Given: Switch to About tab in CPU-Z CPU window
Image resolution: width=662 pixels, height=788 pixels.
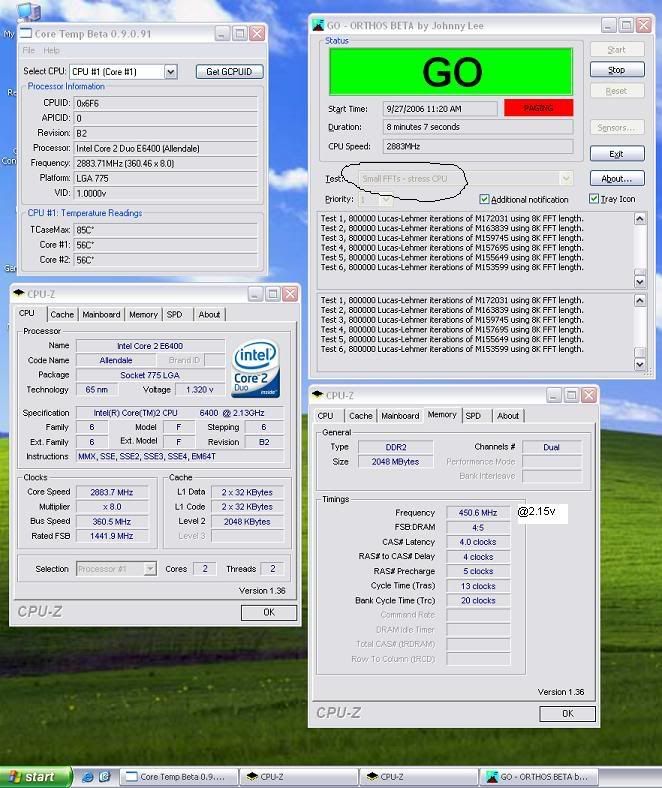Looking at the screenshot, I should (209, 314).
